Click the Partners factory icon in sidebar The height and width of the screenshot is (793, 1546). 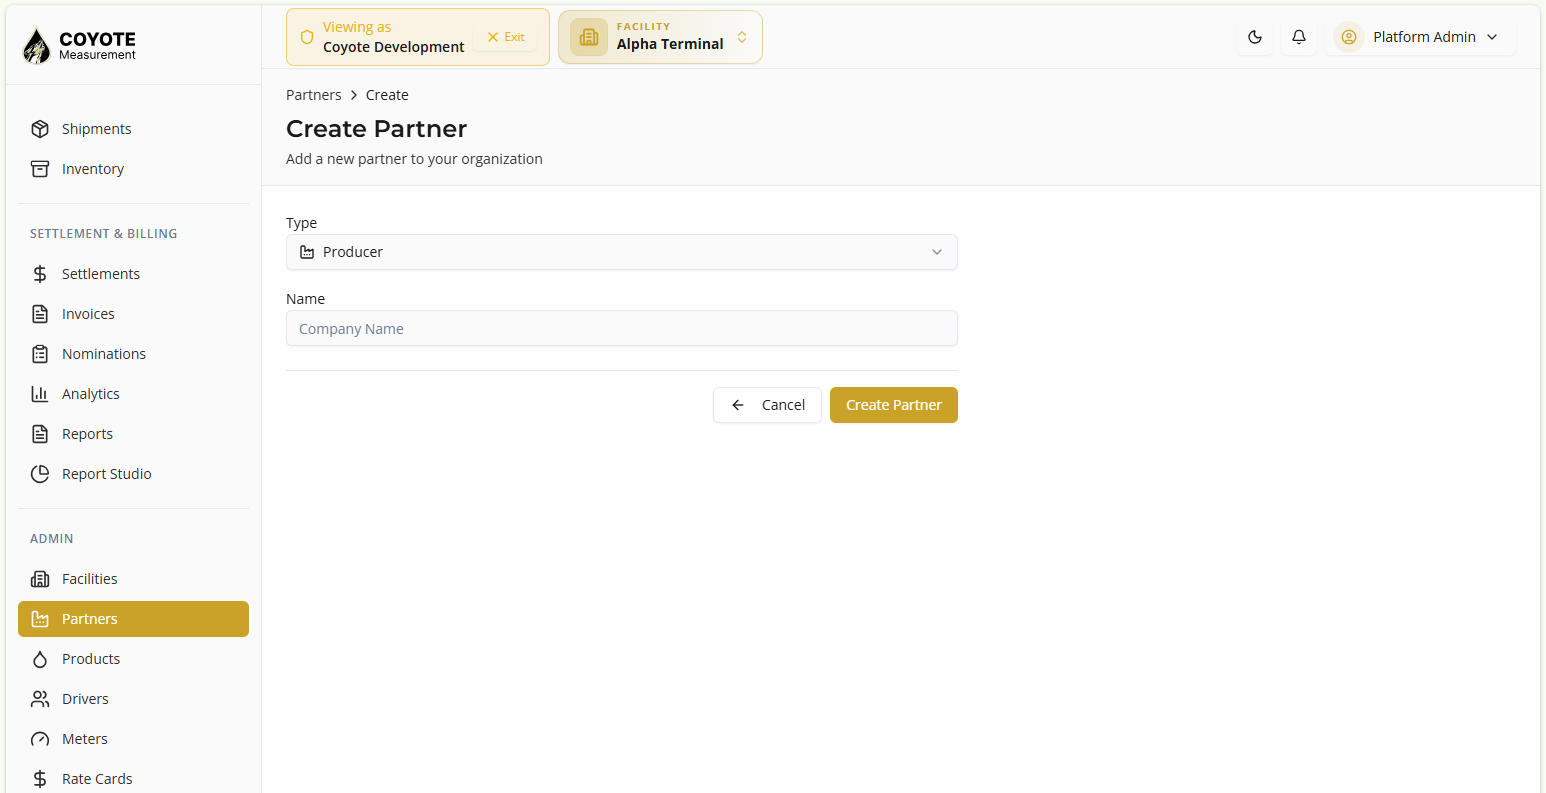coord(40,619)
